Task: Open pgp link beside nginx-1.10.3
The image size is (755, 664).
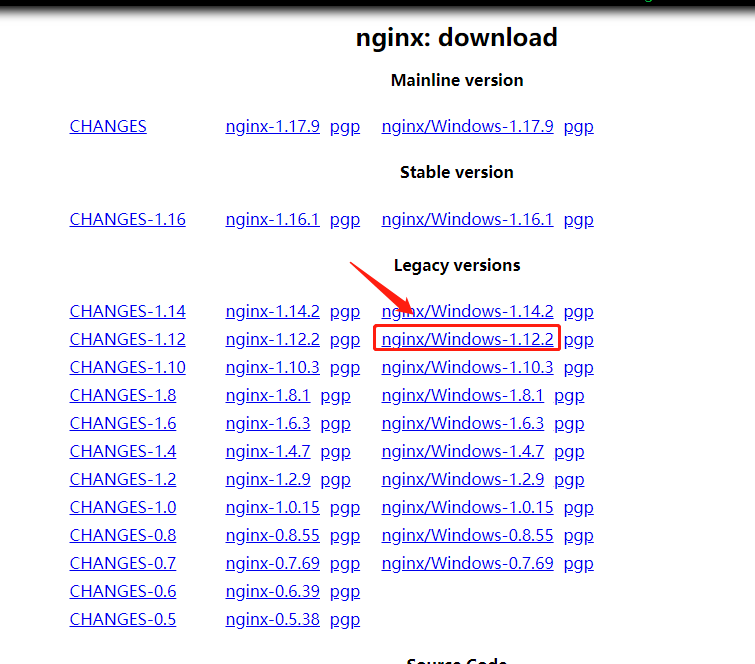Action: [x=345, y=368]
